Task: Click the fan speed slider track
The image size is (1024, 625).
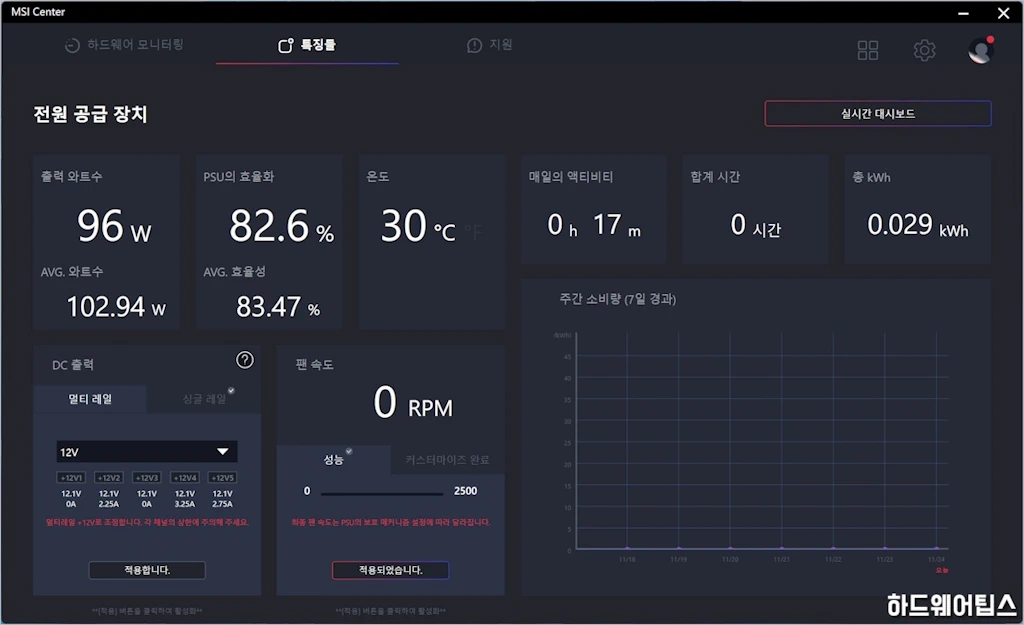Action: [x=382, y=494]
